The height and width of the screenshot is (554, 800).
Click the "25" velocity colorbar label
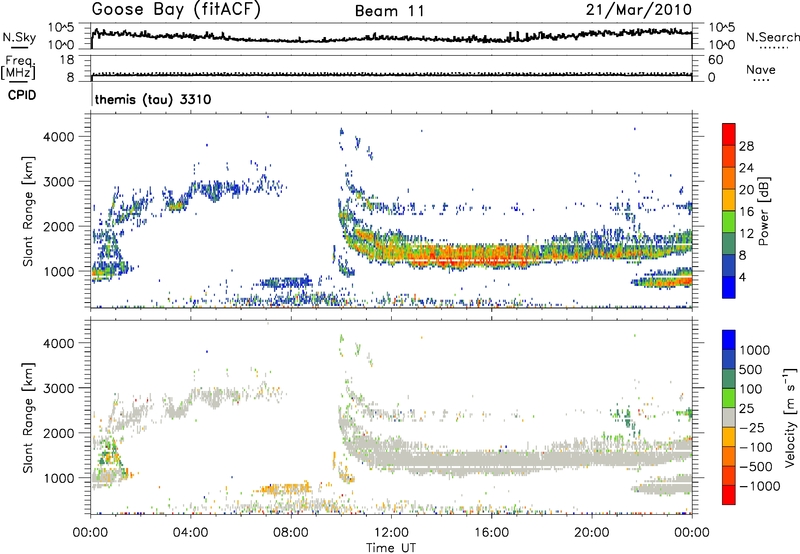pyautogui.click(x=746, y=409)
